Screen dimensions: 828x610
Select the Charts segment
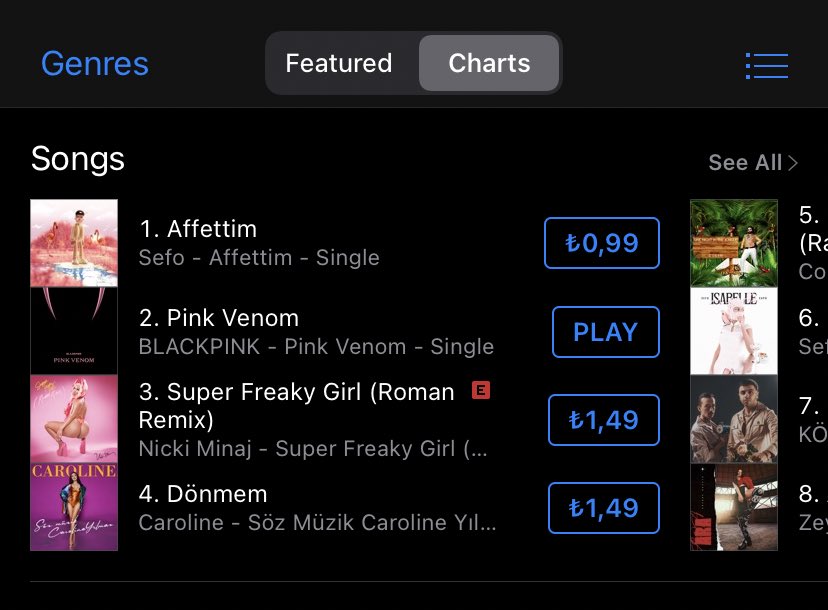pyautogui.click(x=489, y=63)
